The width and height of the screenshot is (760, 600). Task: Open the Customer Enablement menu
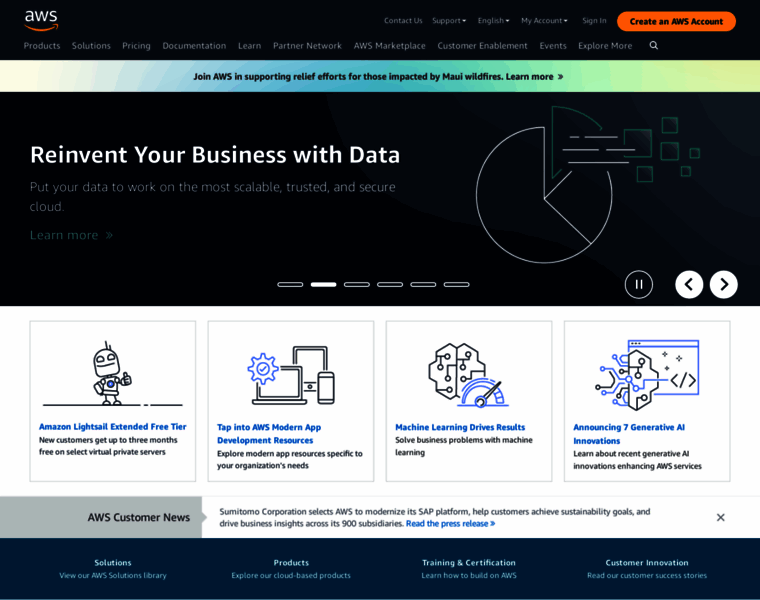pos(482,46)
